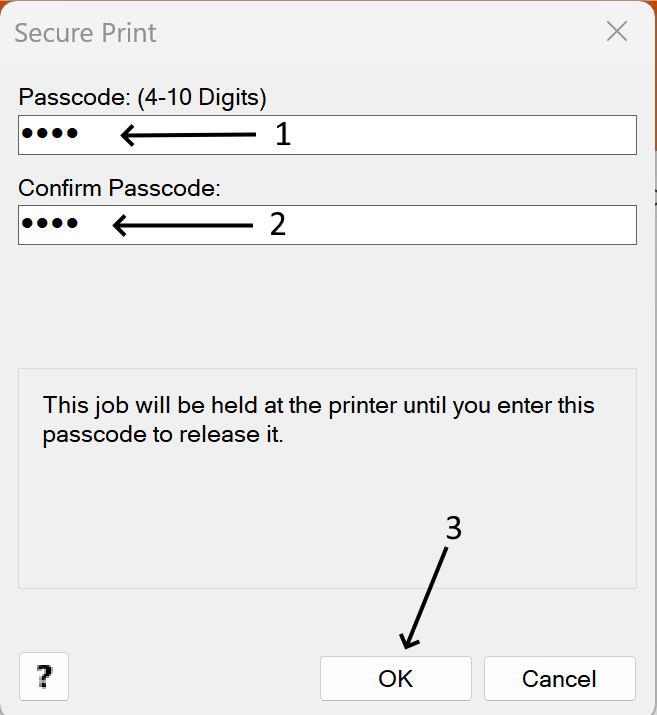Click the masked dots in Confirm Passcode field
This screenshot has height=715, width=657.
pos(50,224)
